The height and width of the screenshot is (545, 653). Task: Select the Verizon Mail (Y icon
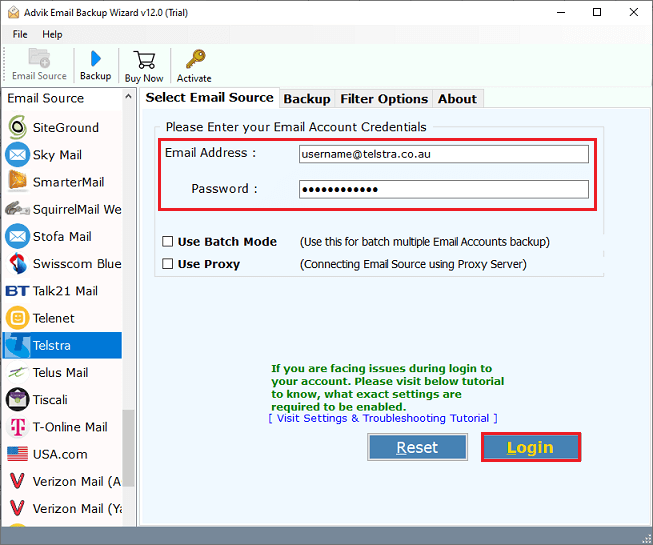pyautogui.click(x=17, y=508)
